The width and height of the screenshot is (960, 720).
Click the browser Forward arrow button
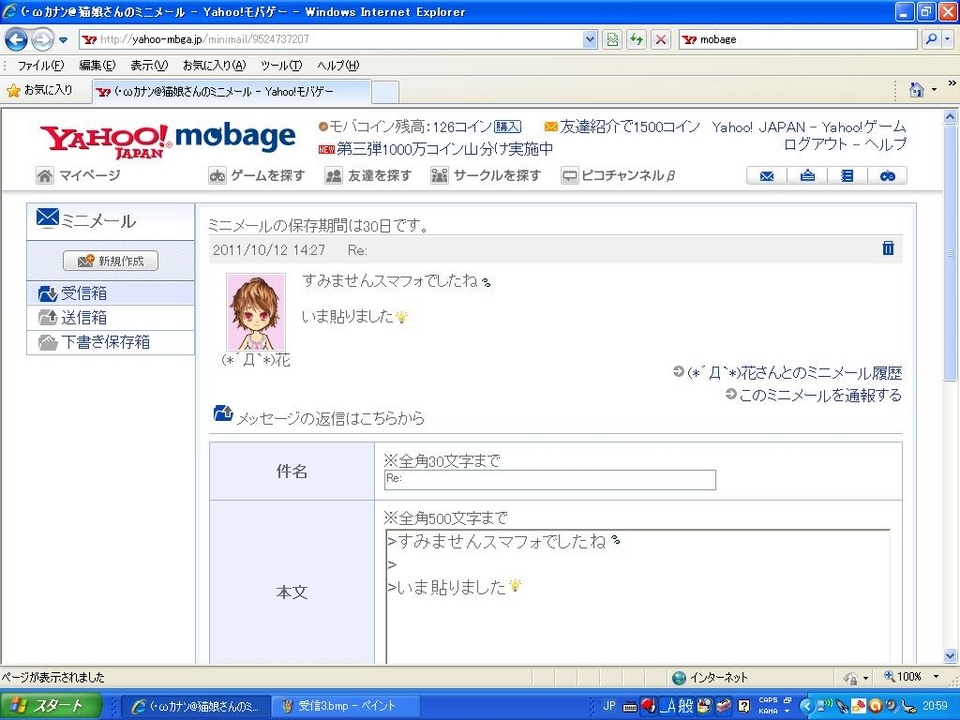tap(42, 40)
